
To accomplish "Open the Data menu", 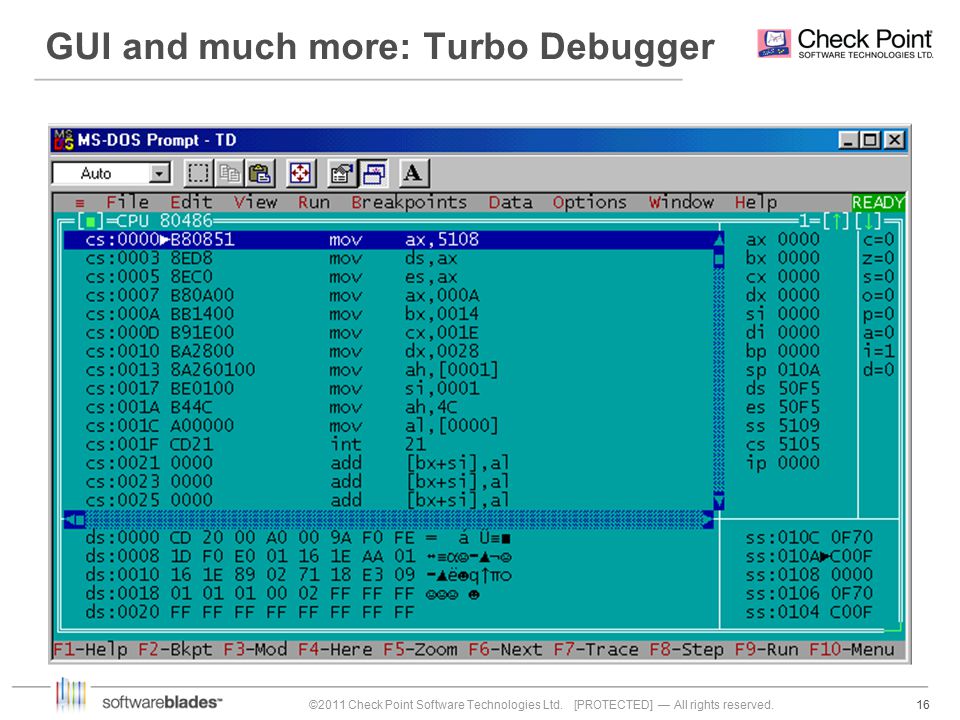I will 510,202.
